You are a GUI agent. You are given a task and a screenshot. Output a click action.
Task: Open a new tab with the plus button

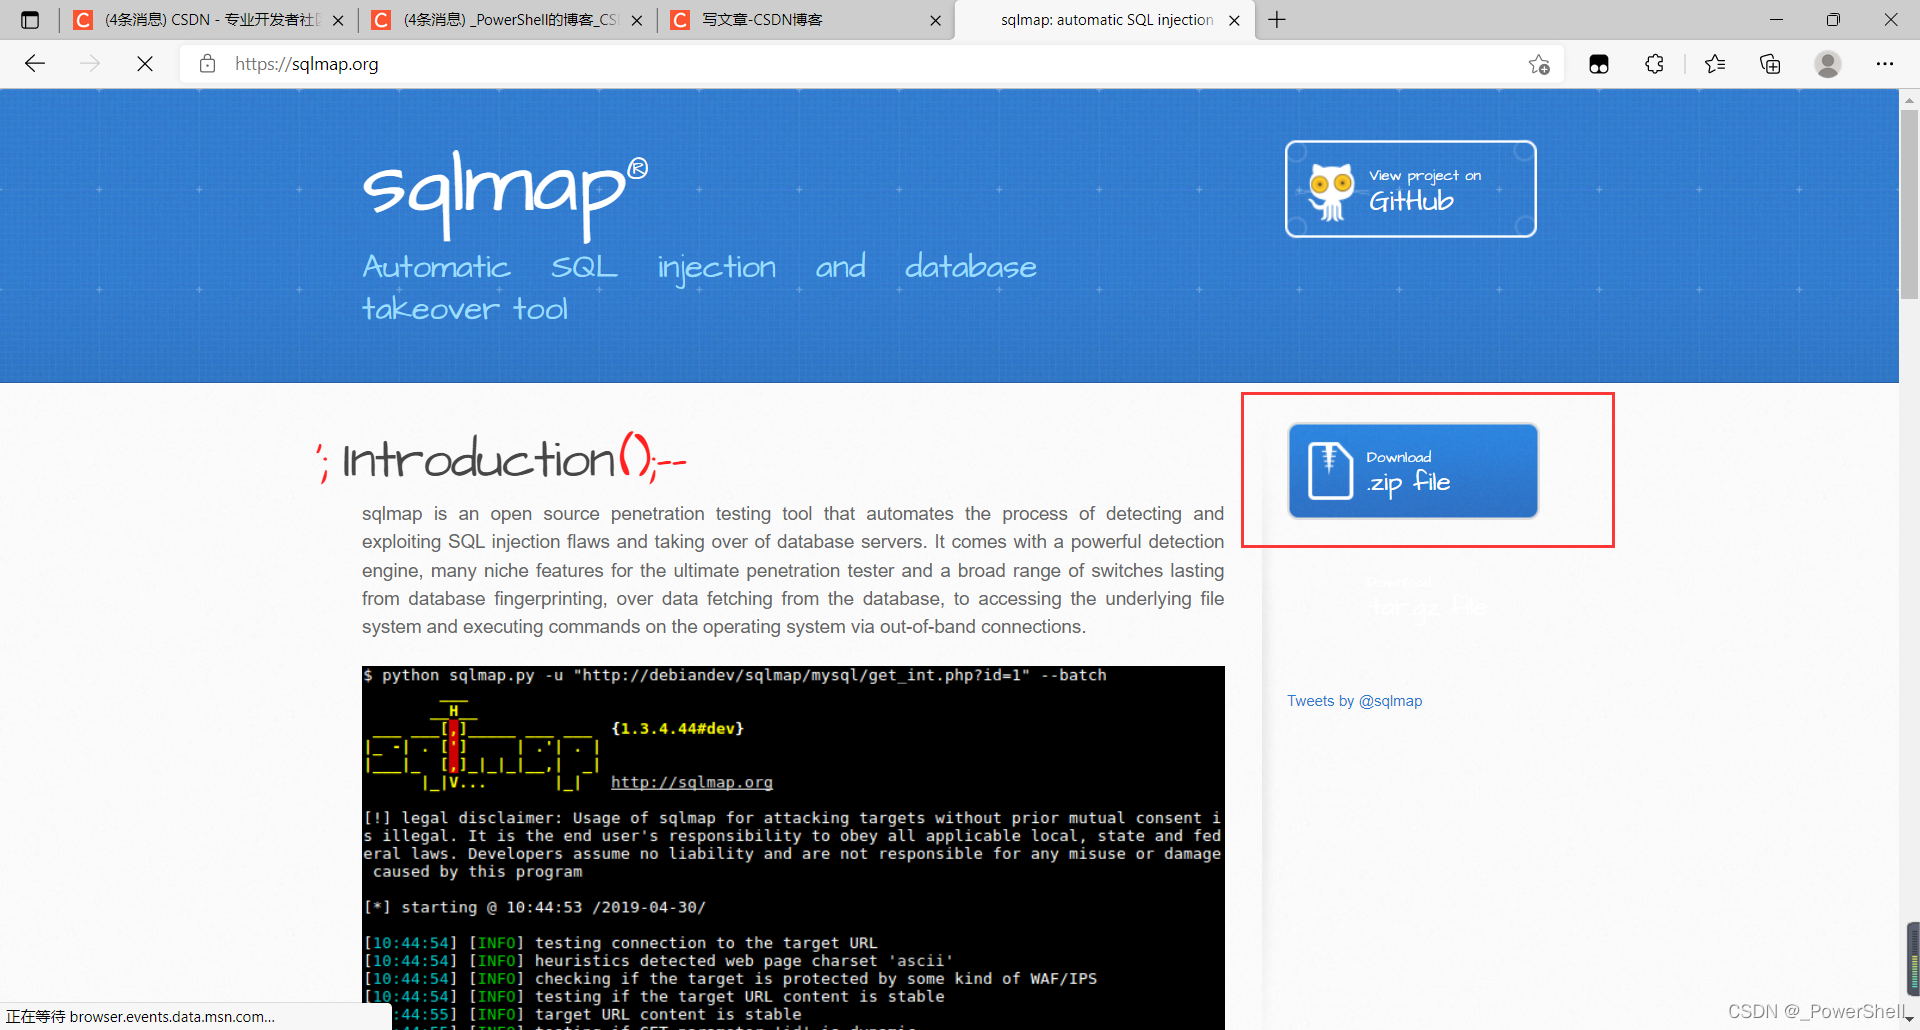coord(1277,19)
